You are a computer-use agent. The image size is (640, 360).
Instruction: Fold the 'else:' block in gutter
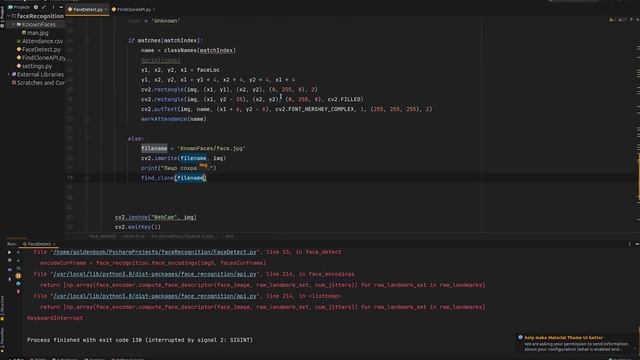87,139
